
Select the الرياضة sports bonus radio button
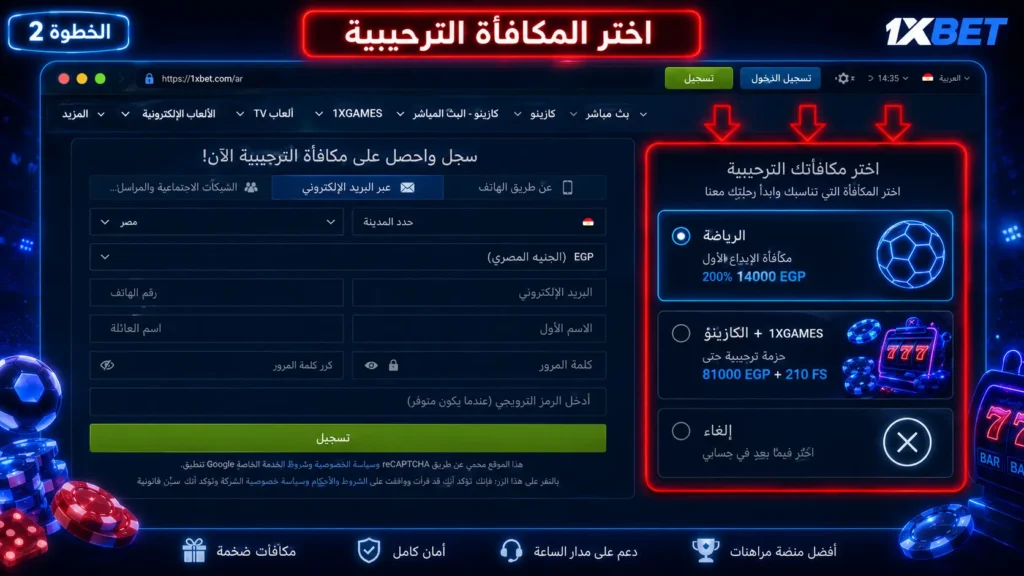click(x=680, y=236)
